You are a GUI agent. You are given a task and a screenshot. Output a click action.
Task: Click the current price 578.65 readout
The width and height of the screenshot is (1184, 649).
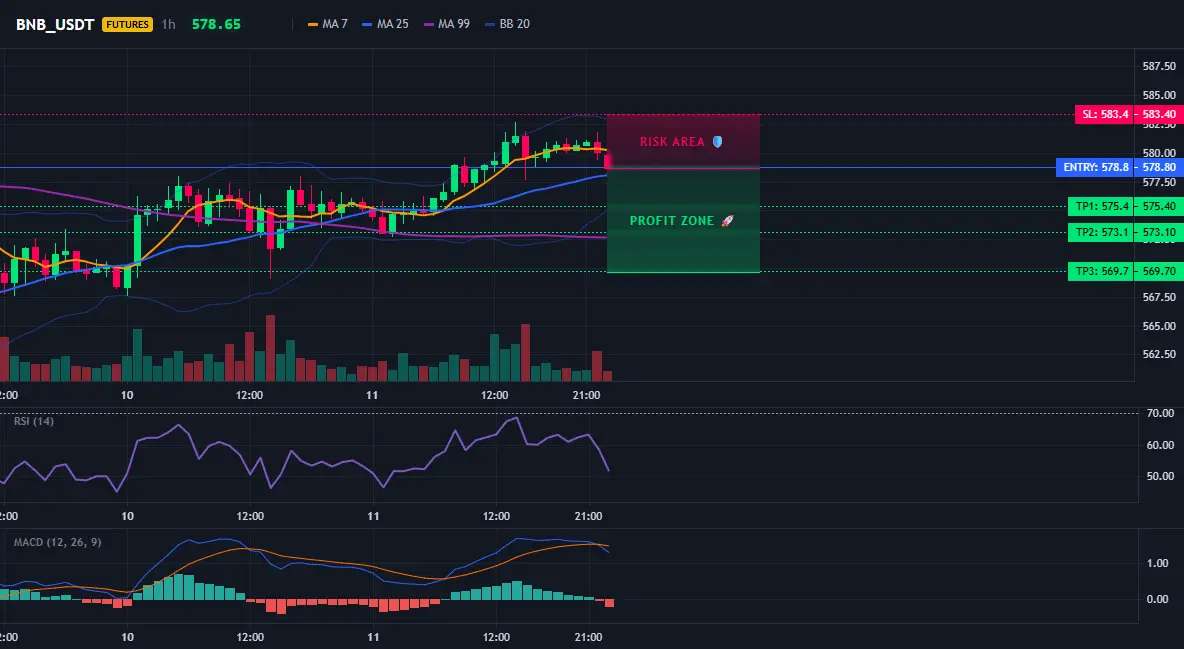pos(216,24)
